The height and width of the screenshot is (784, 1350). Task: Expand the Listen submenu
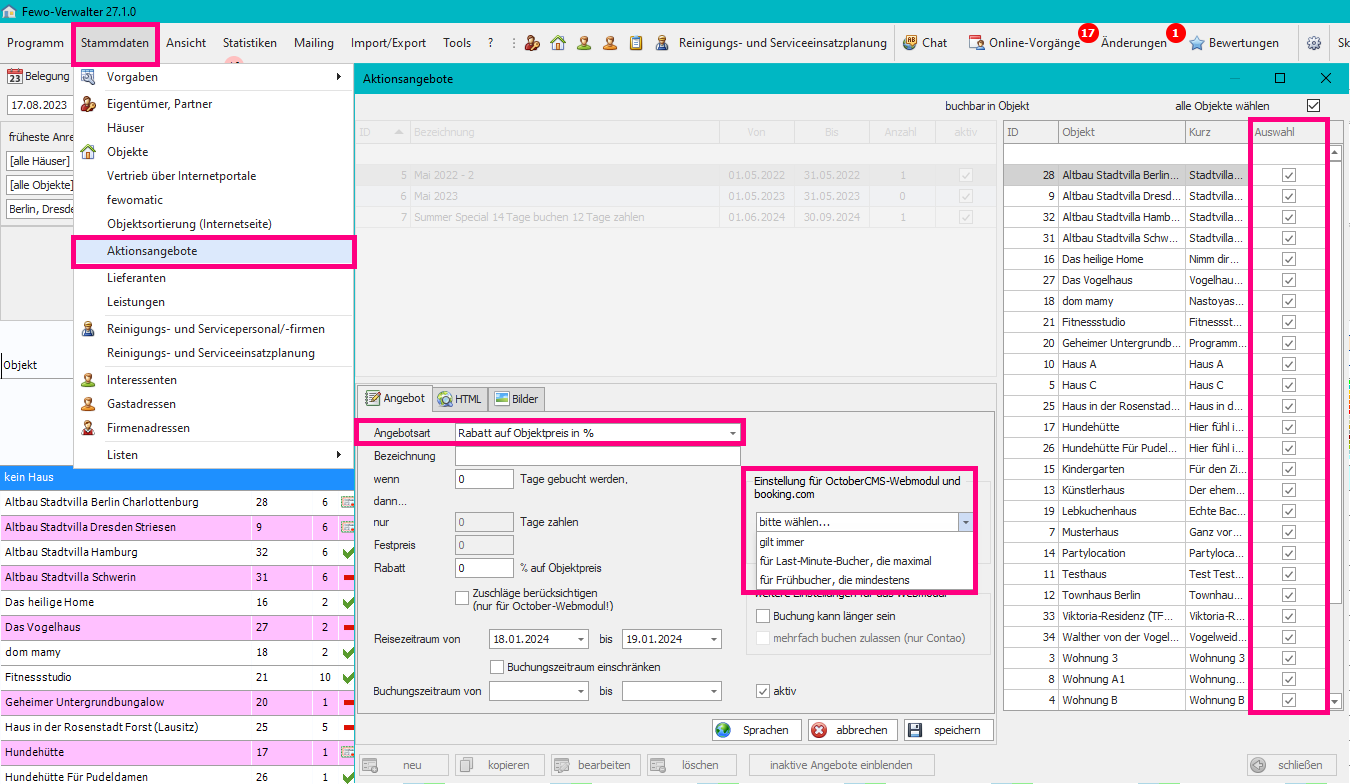214,455
